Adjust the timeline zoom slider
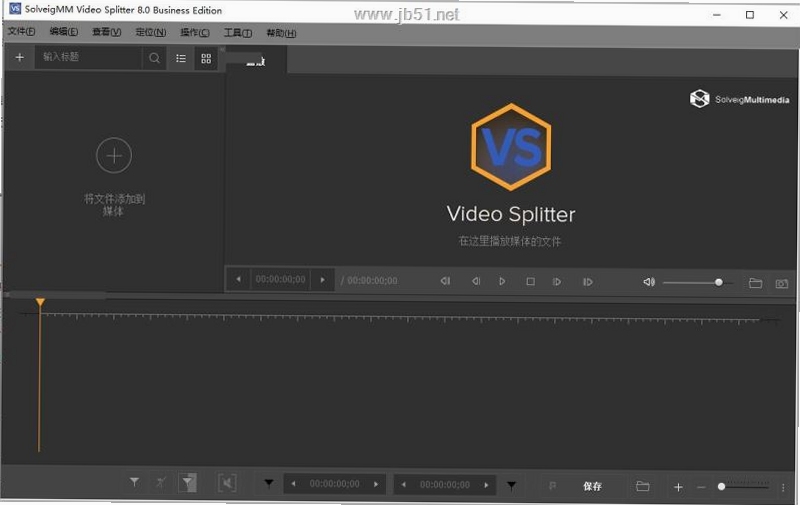Screen dimensions: 800x505 point(743,487)
